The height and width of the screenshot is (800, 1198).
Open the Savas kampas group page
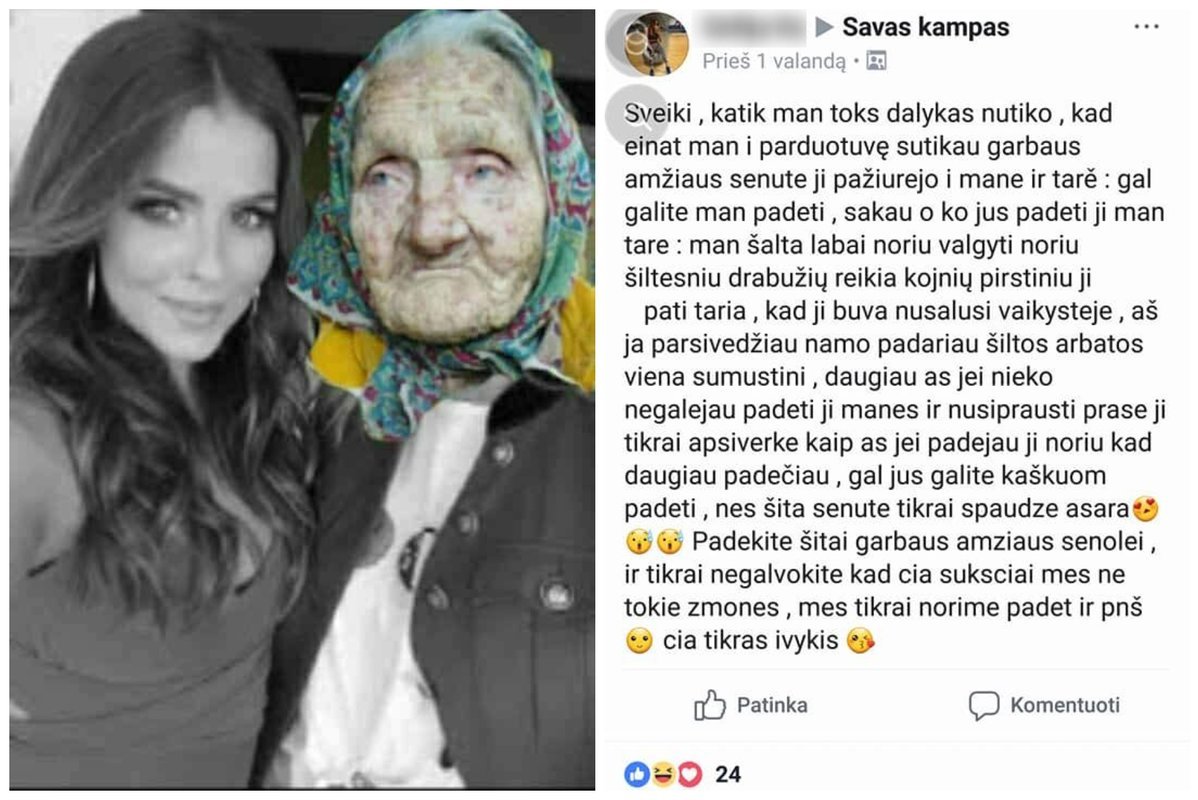(925, 28)
